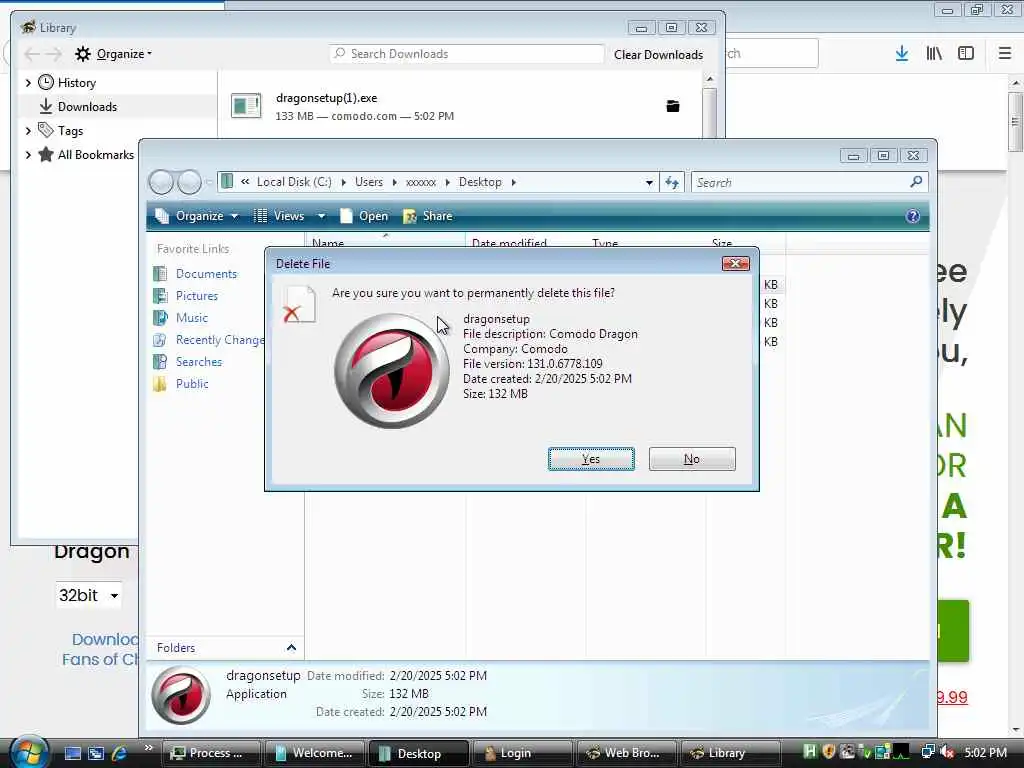The height and width of the screenshot is (768, 1024).
Task: Open Music favorite link
Action: (x=191, y=318)
